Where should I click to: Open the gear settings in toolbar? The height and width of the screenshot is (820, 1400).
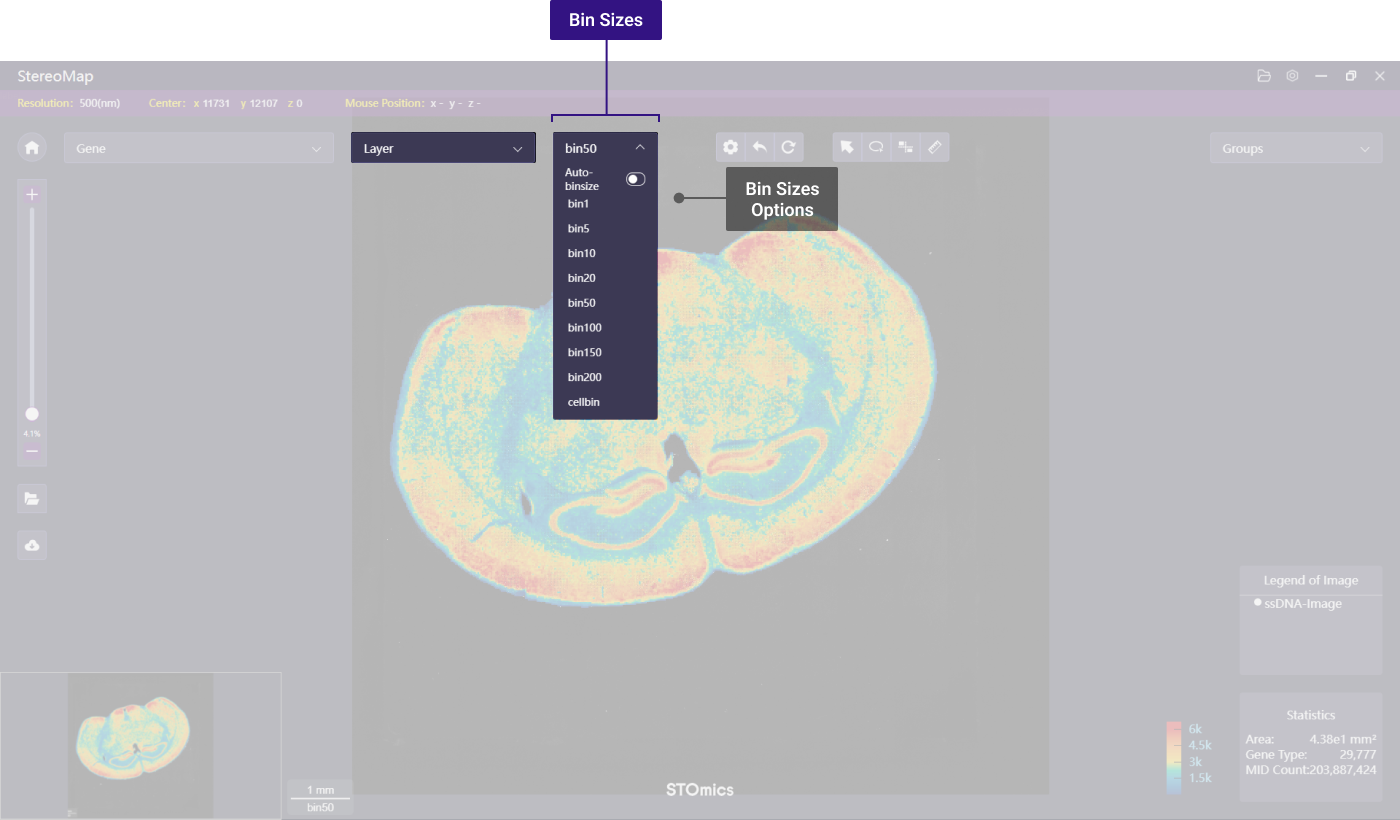tap(730, 147)
